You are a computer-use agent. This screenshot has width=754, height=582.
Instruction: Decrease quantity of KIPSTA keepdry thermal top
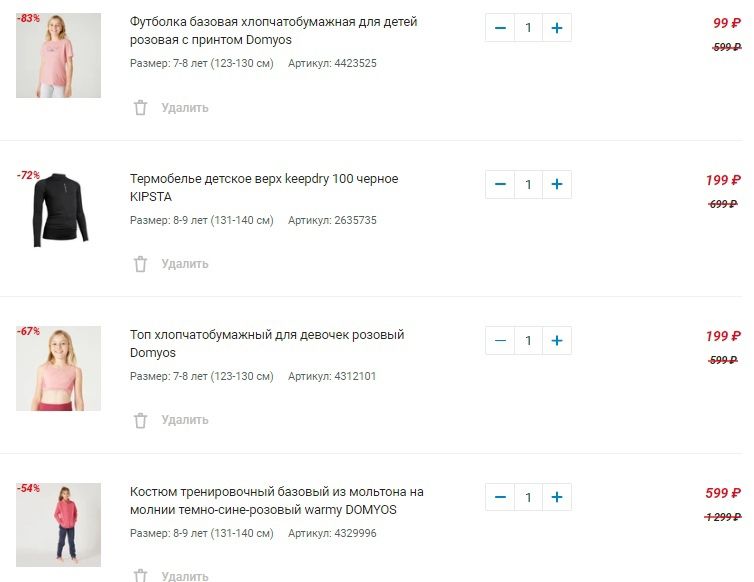[x=500, y=184]
